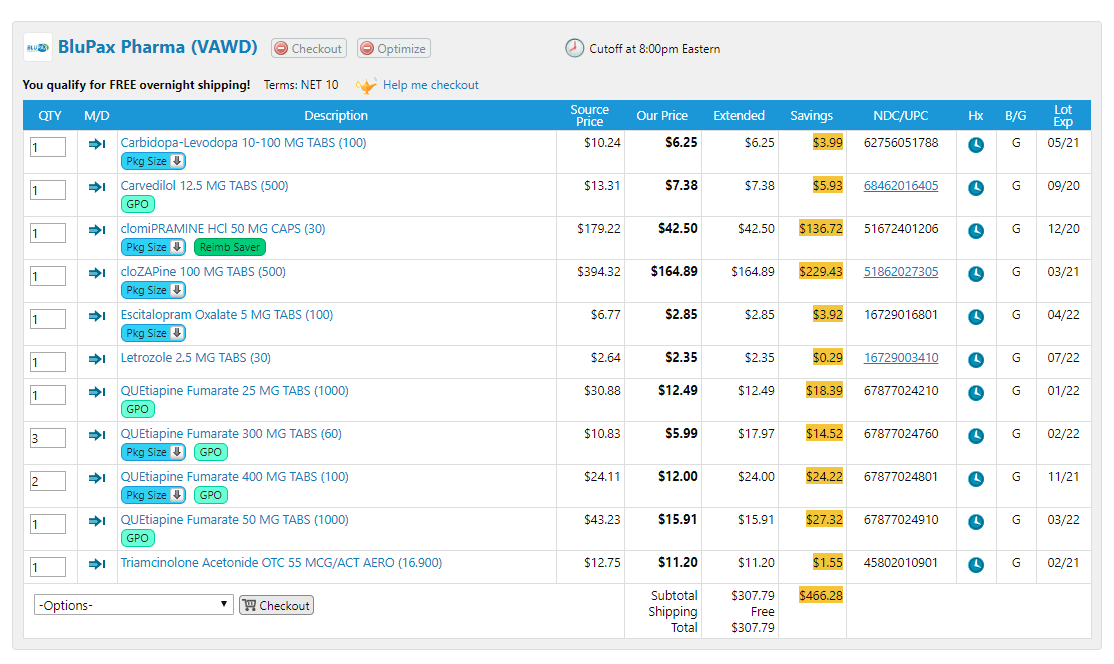Image resolution: width=1114 pixels, height=664 pixels.
Task: Click the GPO badge under Carvedilol
Action: [x=138, y=204]
